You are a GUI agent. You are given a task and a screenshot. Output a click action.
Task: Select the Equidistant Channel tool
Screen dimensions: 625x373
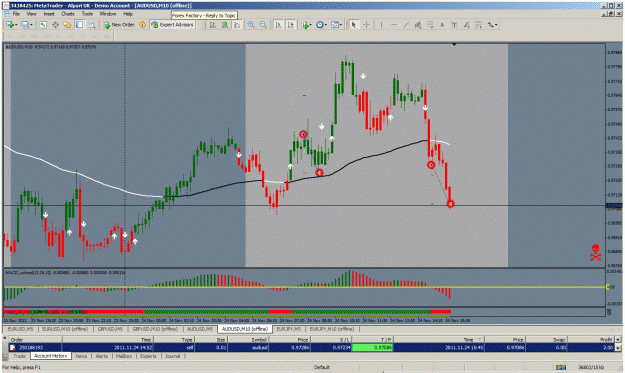click(418, 25)
